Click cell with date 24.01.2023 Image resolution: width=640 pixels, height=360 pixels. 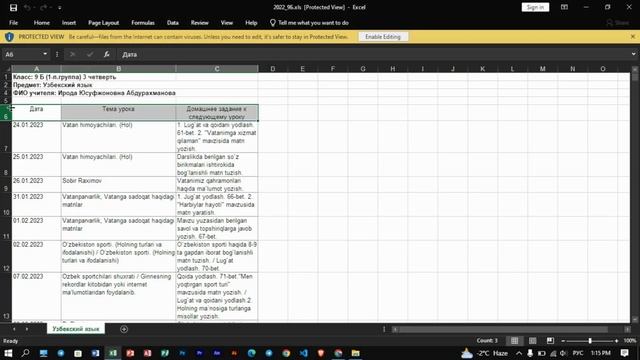click(x=36, y=137)
